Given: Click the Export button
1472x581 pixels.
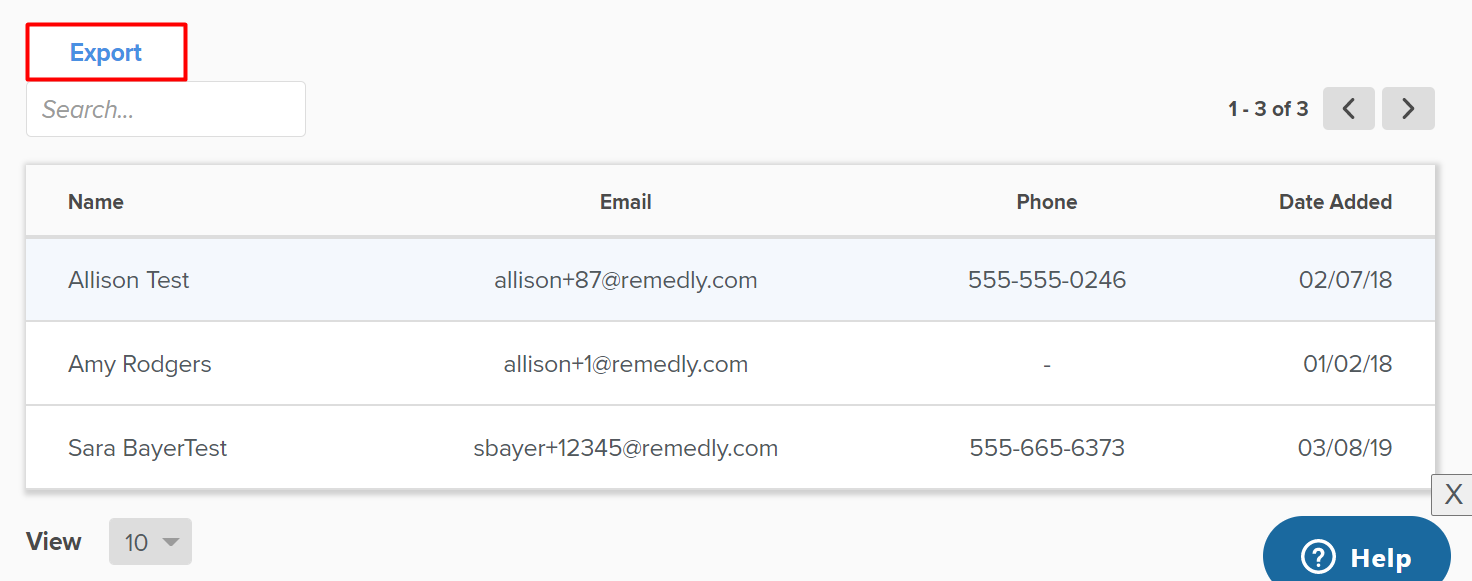Looking at the screenshot, I should click(106, 53).
